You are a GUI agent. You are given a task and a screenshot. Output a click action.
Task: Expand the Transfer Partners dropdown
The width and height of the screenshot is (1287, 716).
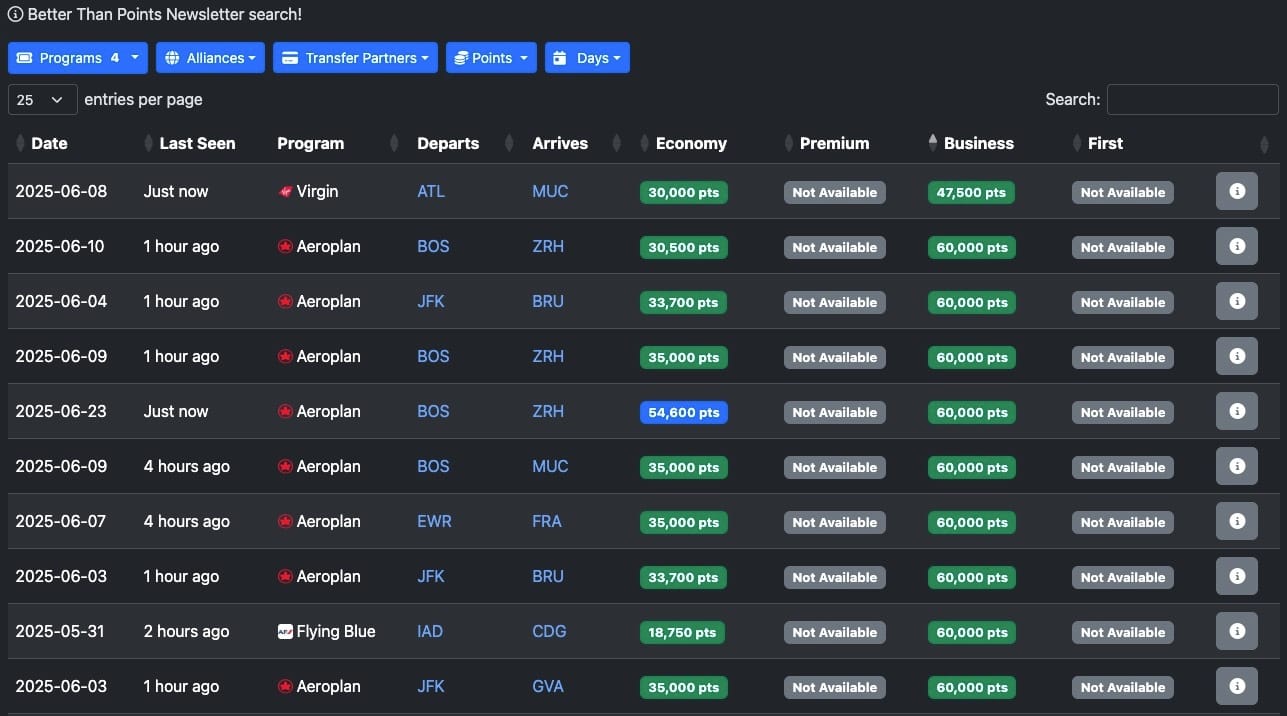pos(355,58)
